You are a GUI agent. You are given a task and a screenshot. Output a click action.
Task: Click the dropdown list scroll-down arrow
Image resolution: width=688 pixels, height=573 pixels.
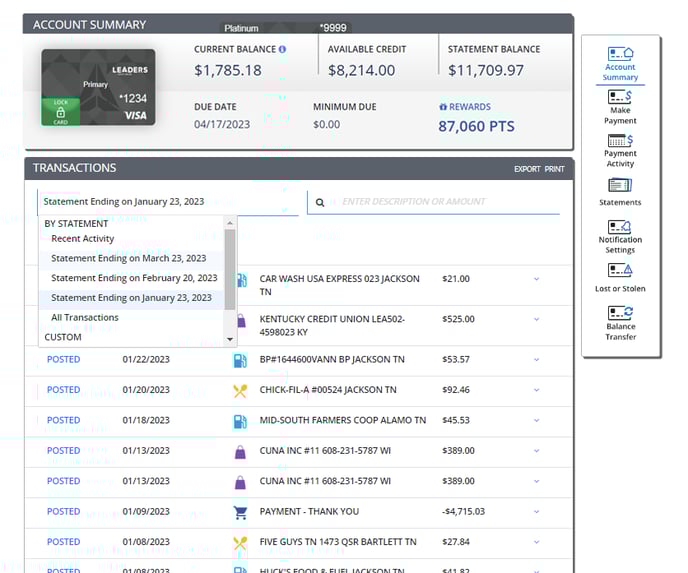click(x=230, y=339)
